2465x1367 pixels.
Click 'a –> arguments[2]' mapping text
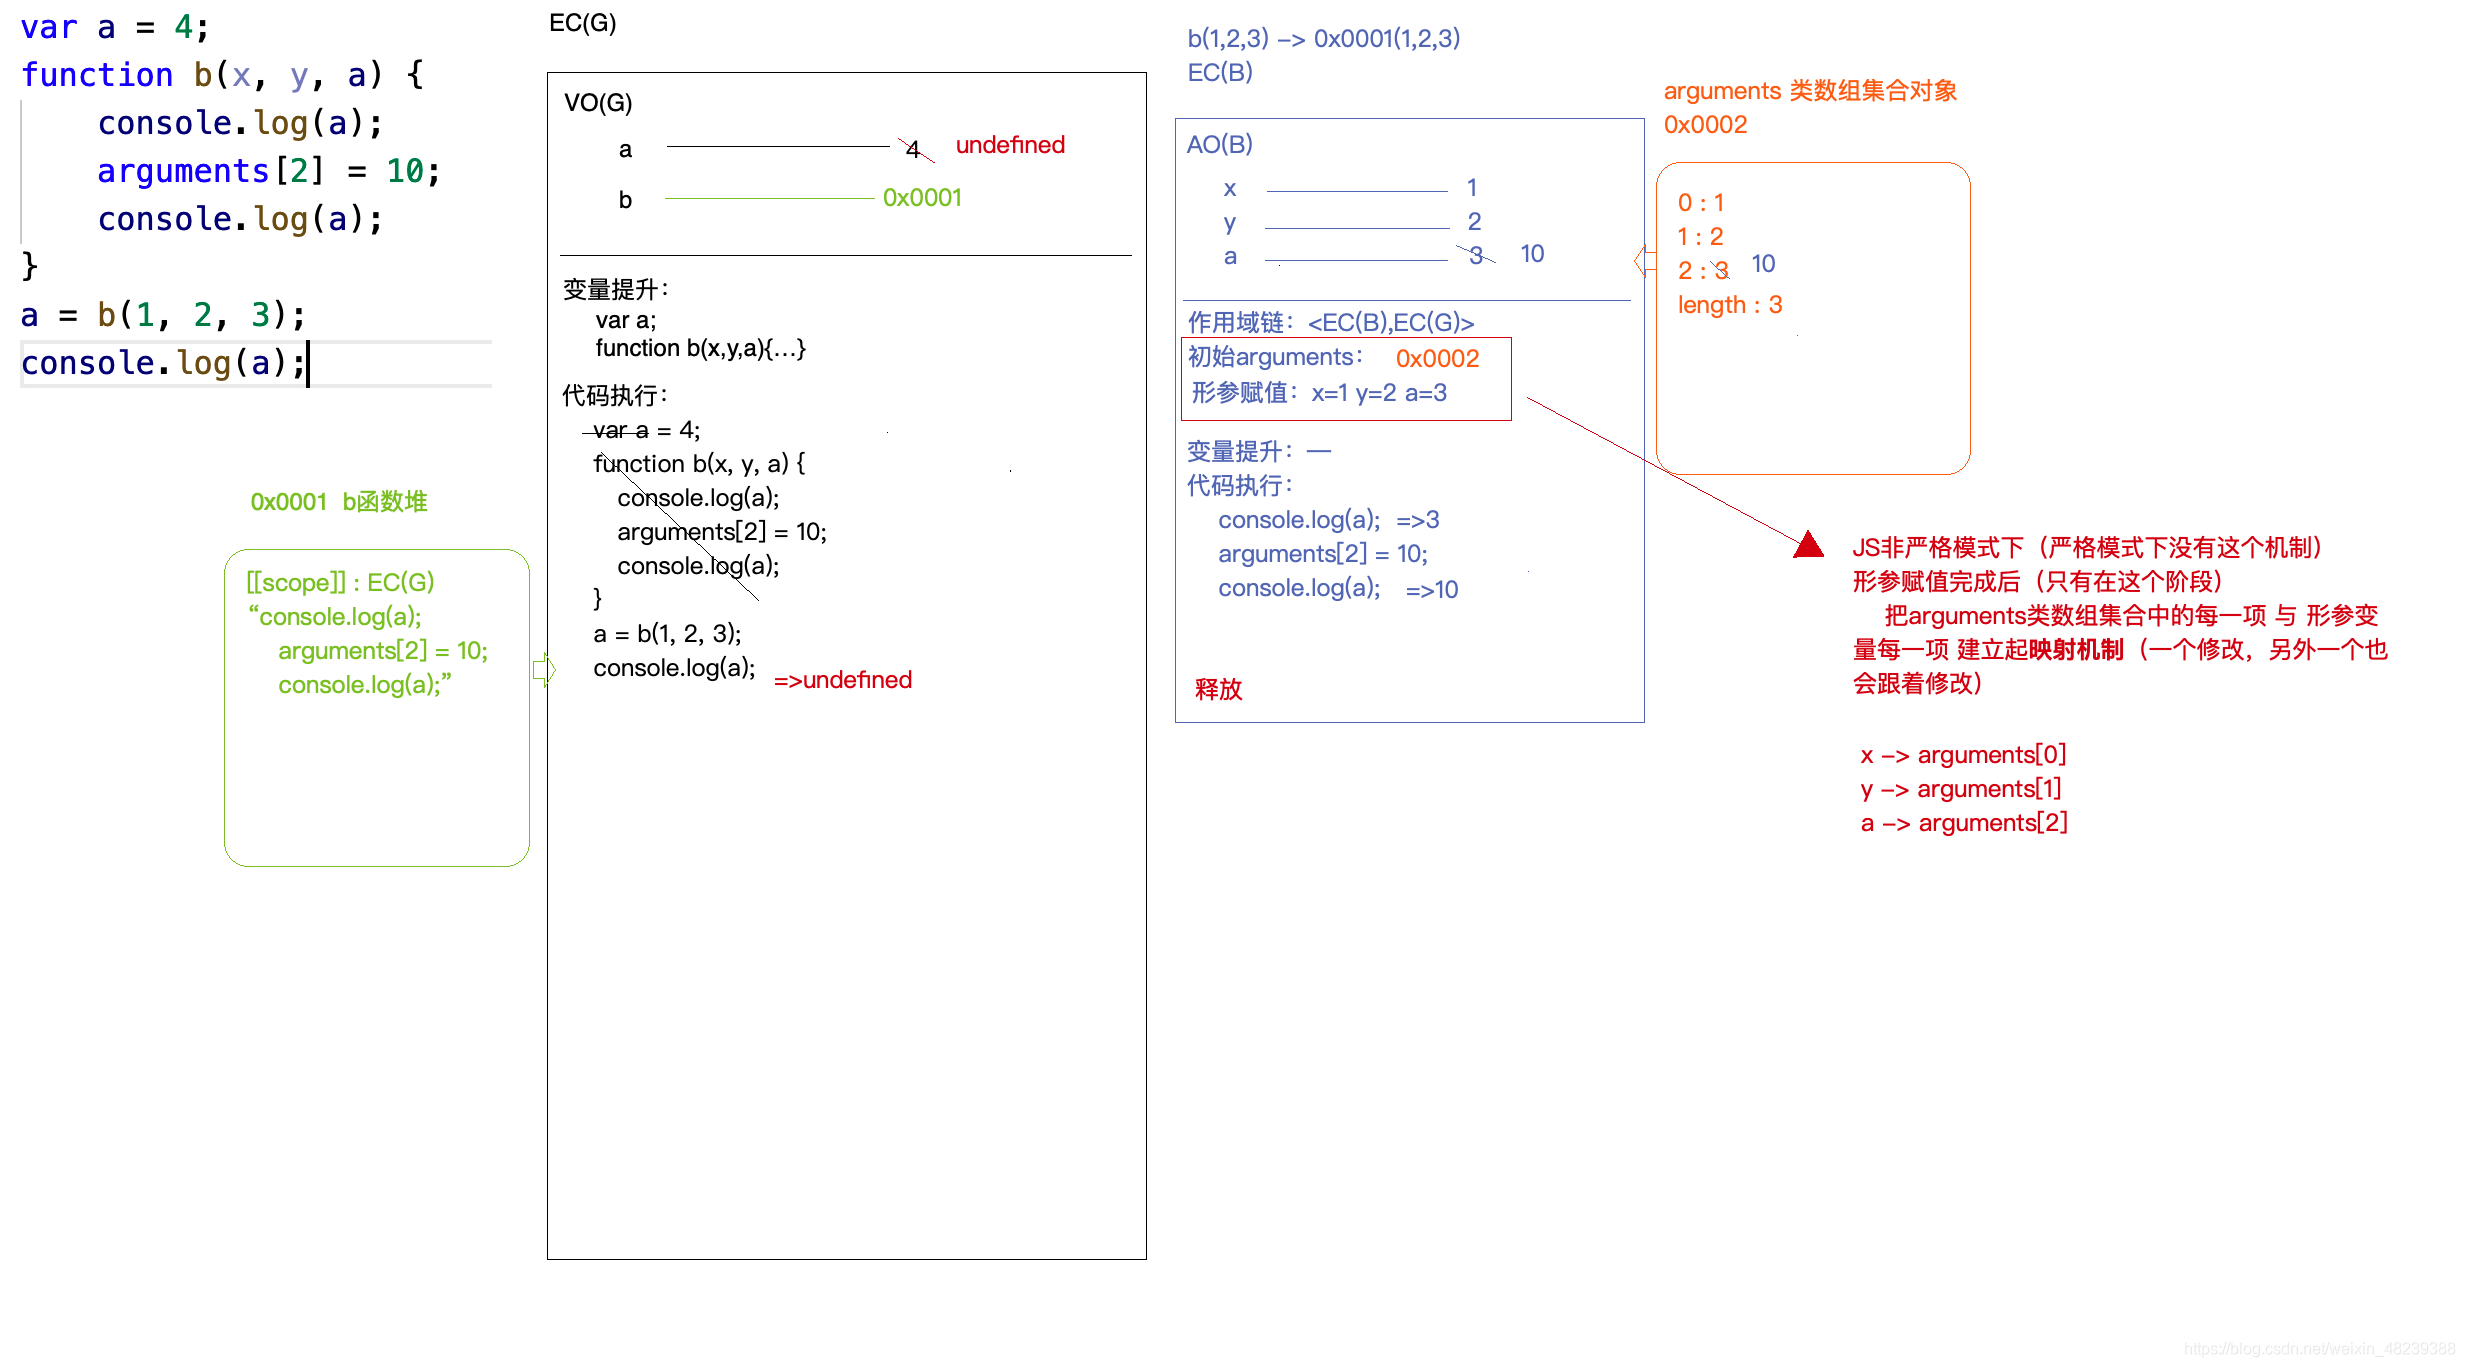click(x=1963, y=823)
